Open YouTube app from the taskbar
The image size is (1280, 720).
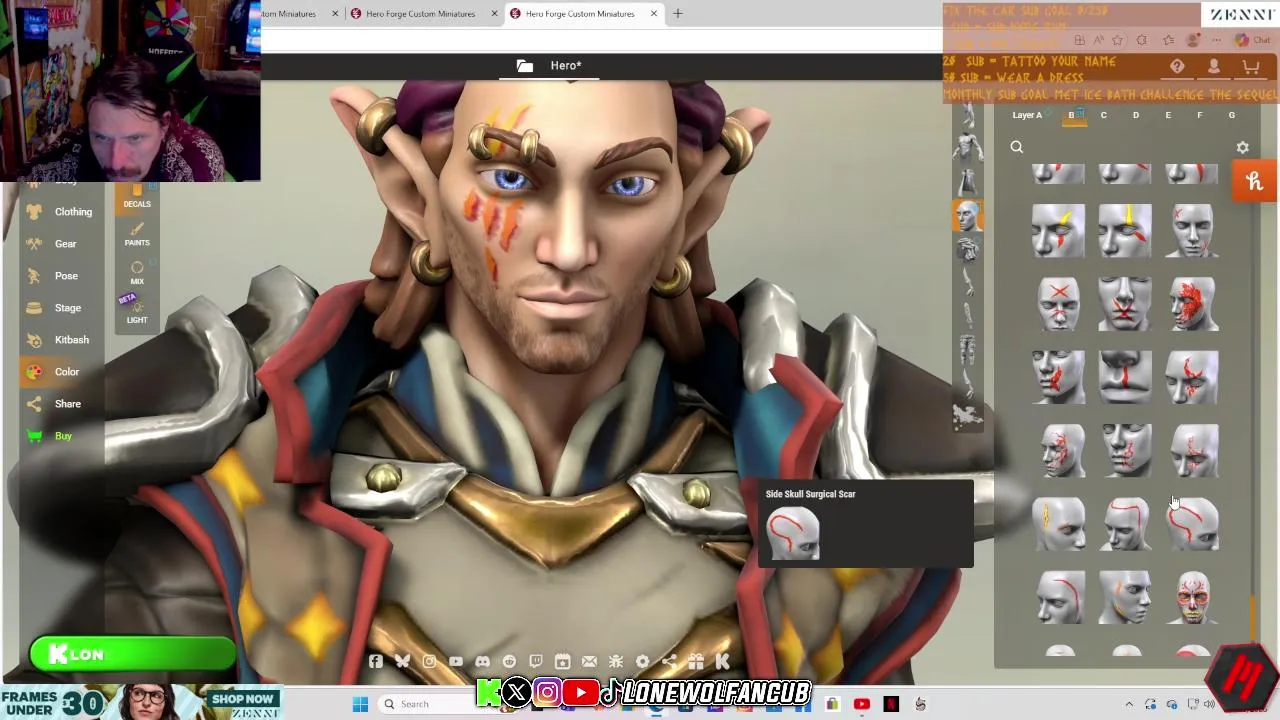[x=861, y=704]
